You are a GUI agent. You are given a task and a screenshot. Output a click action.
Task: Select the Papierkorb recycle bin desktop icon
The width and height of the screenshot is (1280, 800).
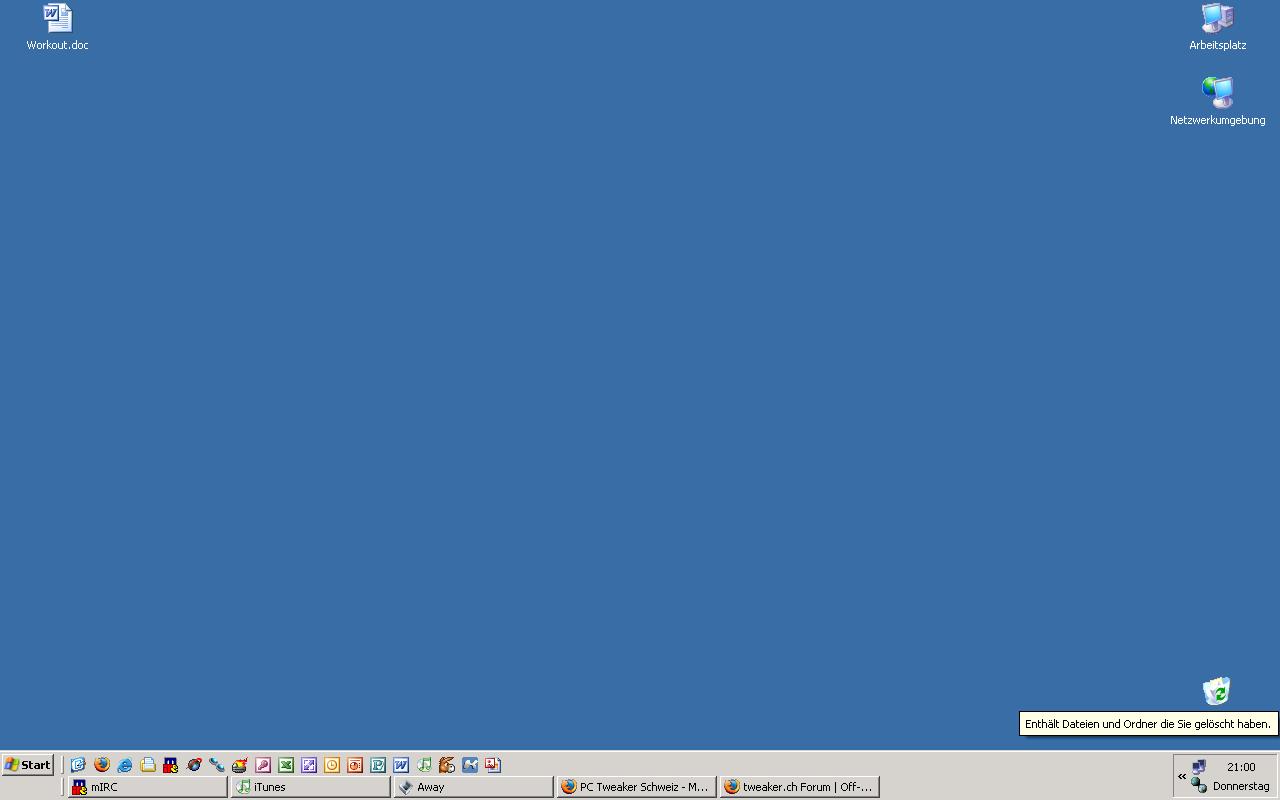pos(1216,691)
